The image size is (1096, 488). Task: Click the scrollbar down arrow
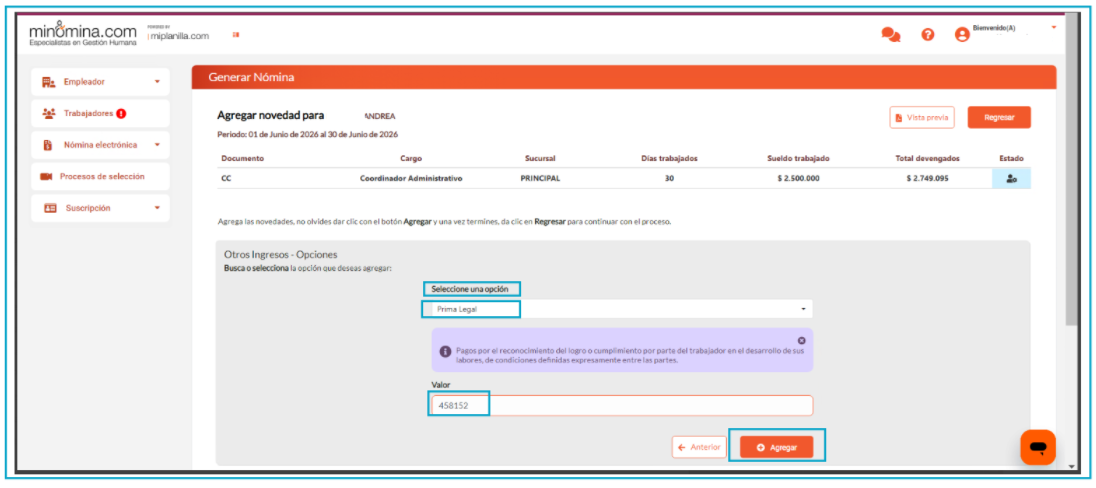[1072, 466]
